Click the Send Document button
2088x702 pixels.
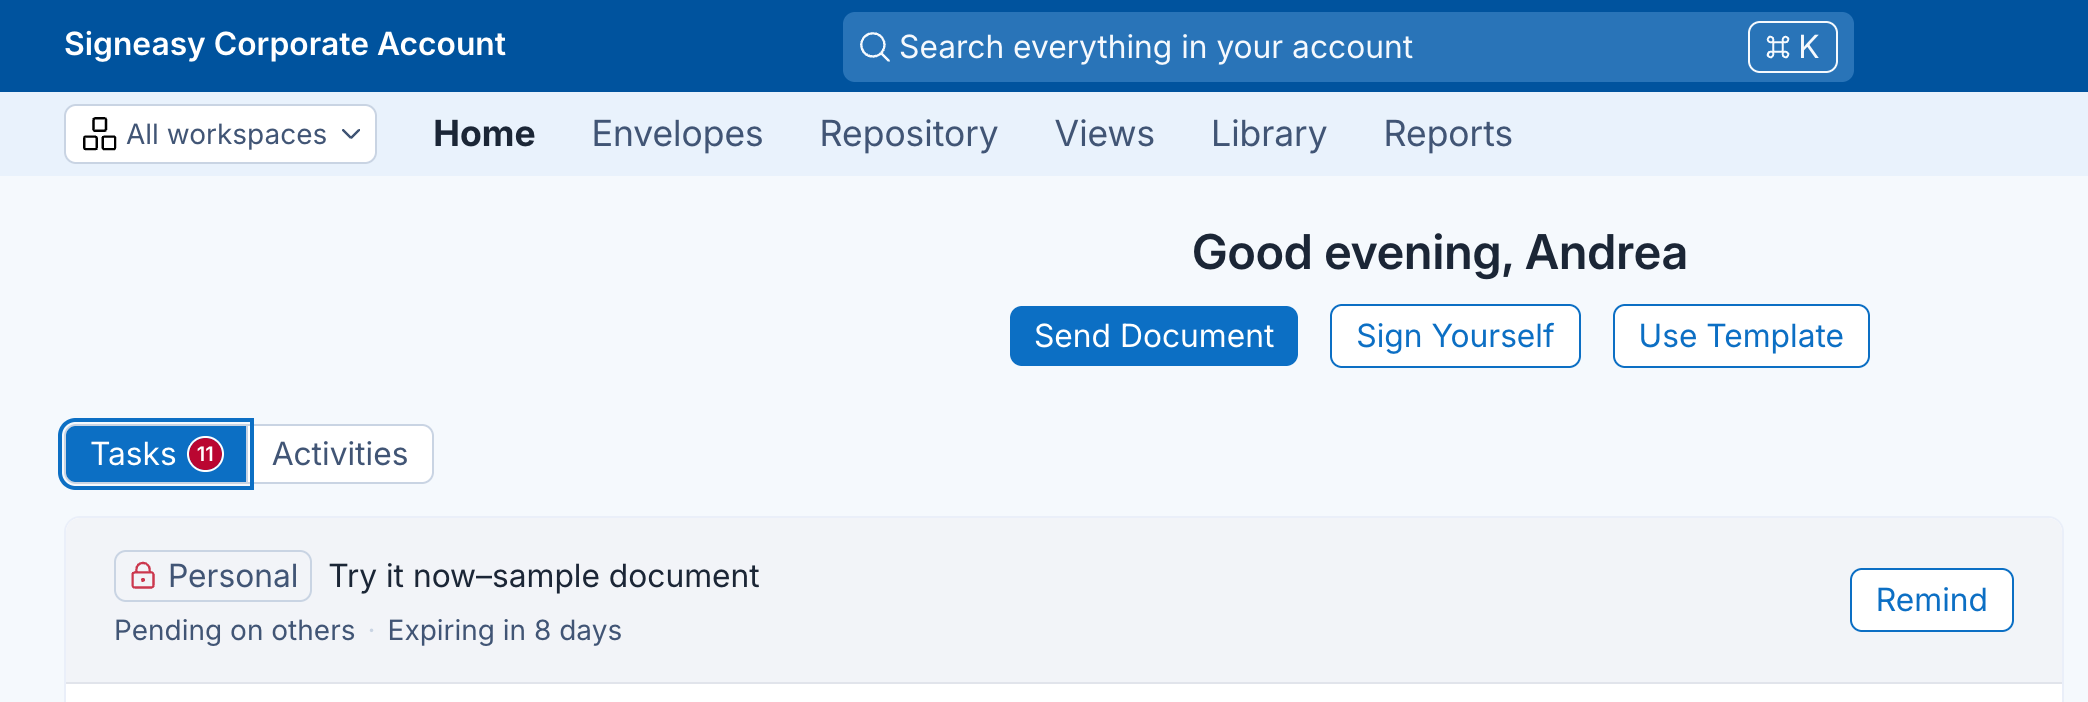click(x=1154, y=336)
